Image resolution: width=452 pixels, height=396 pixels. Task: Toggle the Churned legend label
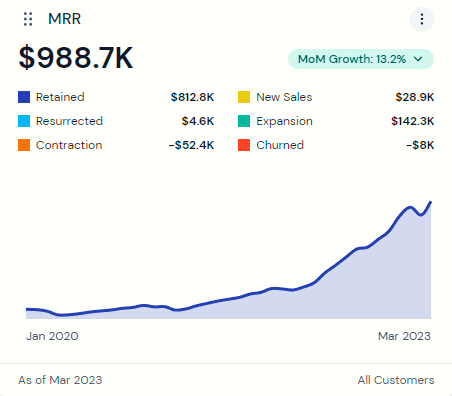[x=280, y=145]
